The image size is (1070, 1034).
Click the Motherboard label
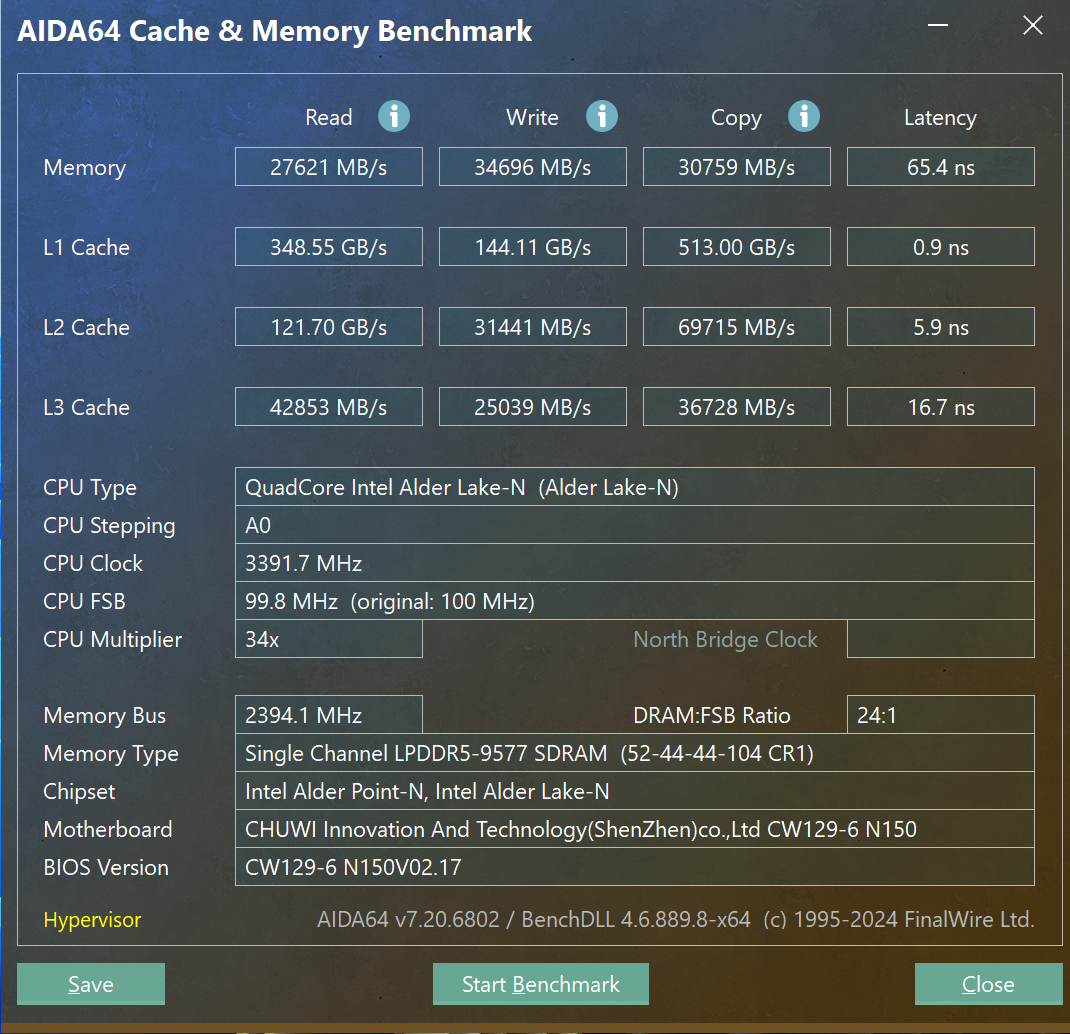[108, 829]
